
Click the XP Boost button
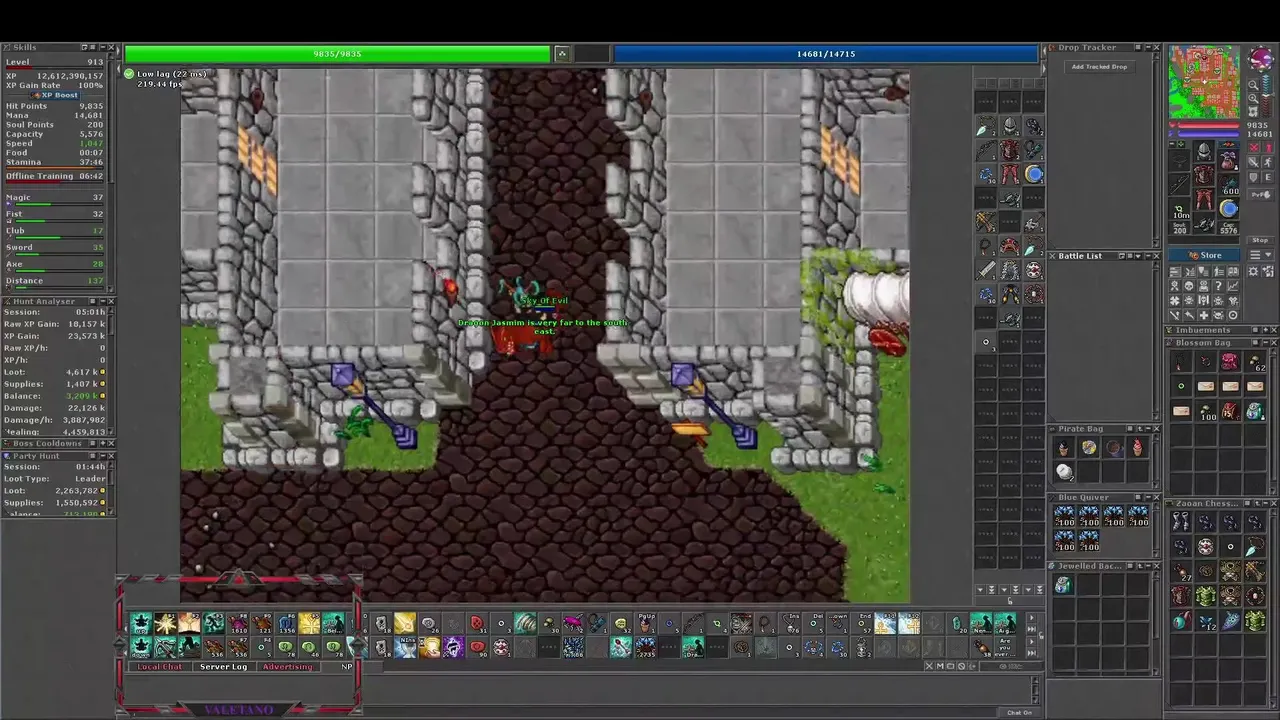55,95
